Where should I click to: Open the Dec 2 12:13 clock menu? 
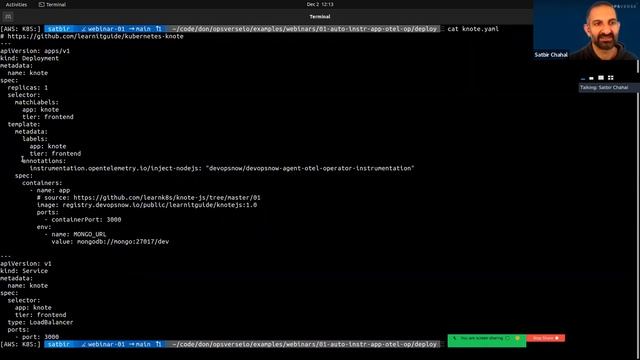pos(320,4)
